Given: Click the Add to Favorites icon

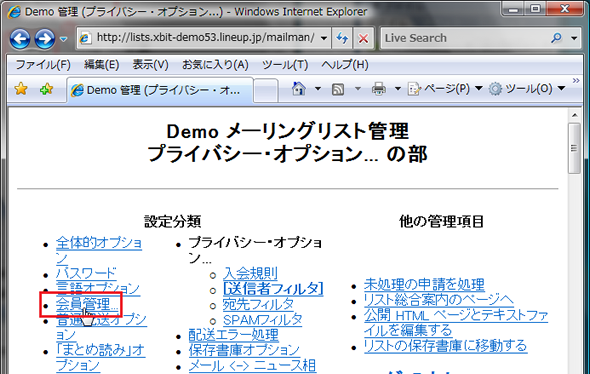Looking at the screenshot, I should (x=46, y=89).
